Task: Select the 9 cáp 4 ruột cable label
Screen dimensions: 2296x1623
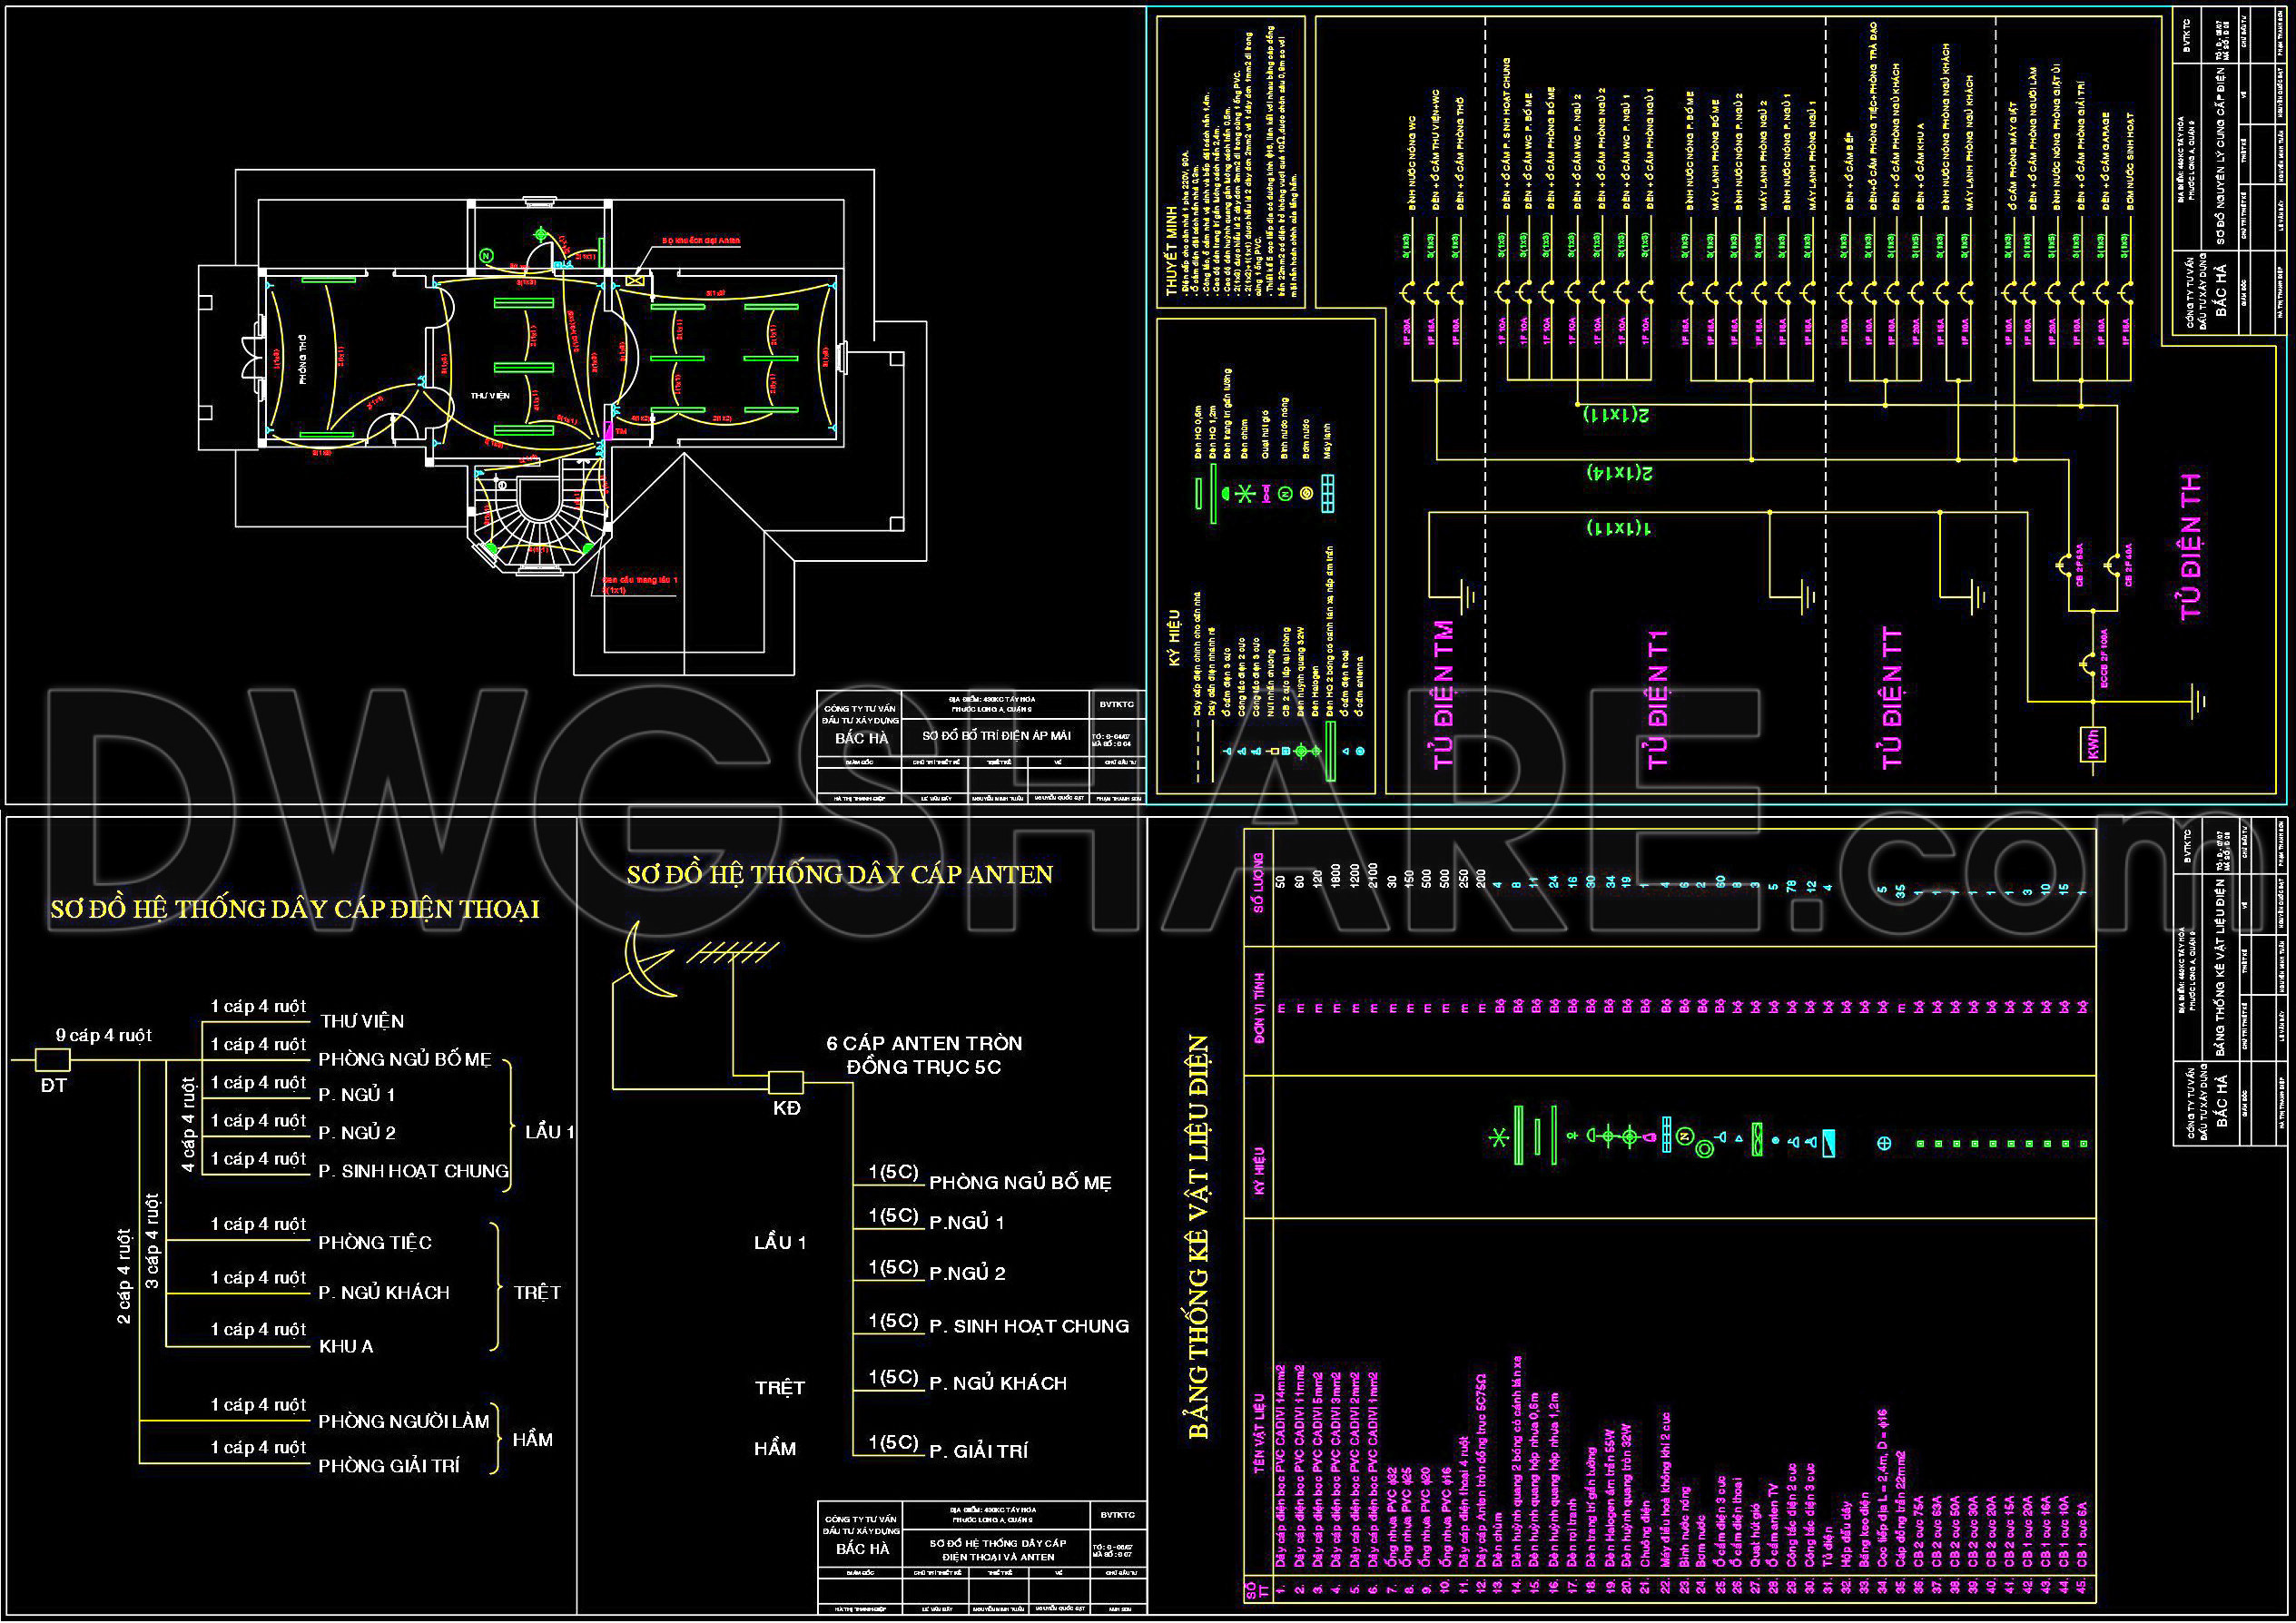Action: (x=104, y=1036)
